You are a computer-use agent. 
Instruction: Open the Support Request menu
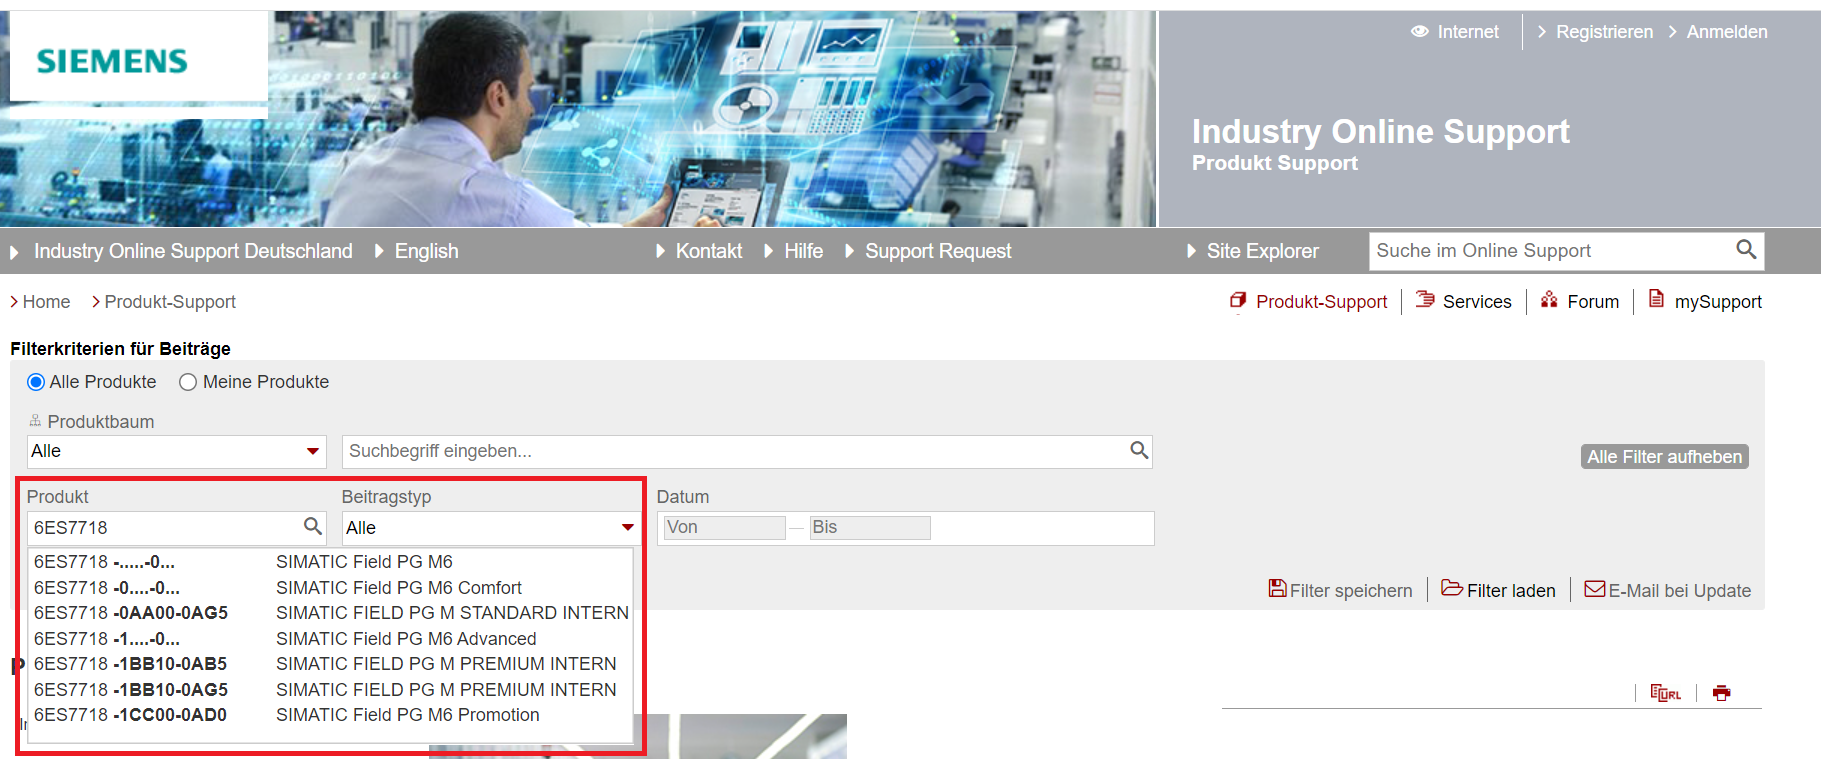coord(938,251)
